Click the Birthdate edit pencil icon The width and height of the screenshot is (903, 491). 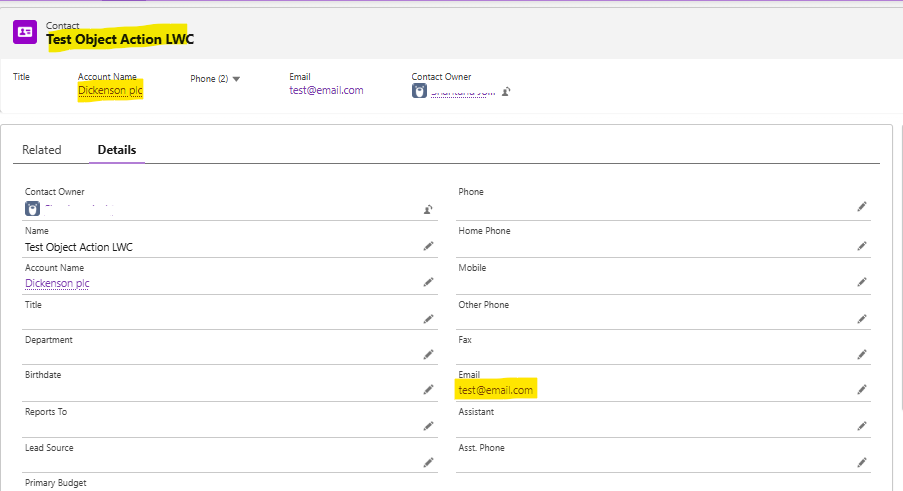(428, 390)
